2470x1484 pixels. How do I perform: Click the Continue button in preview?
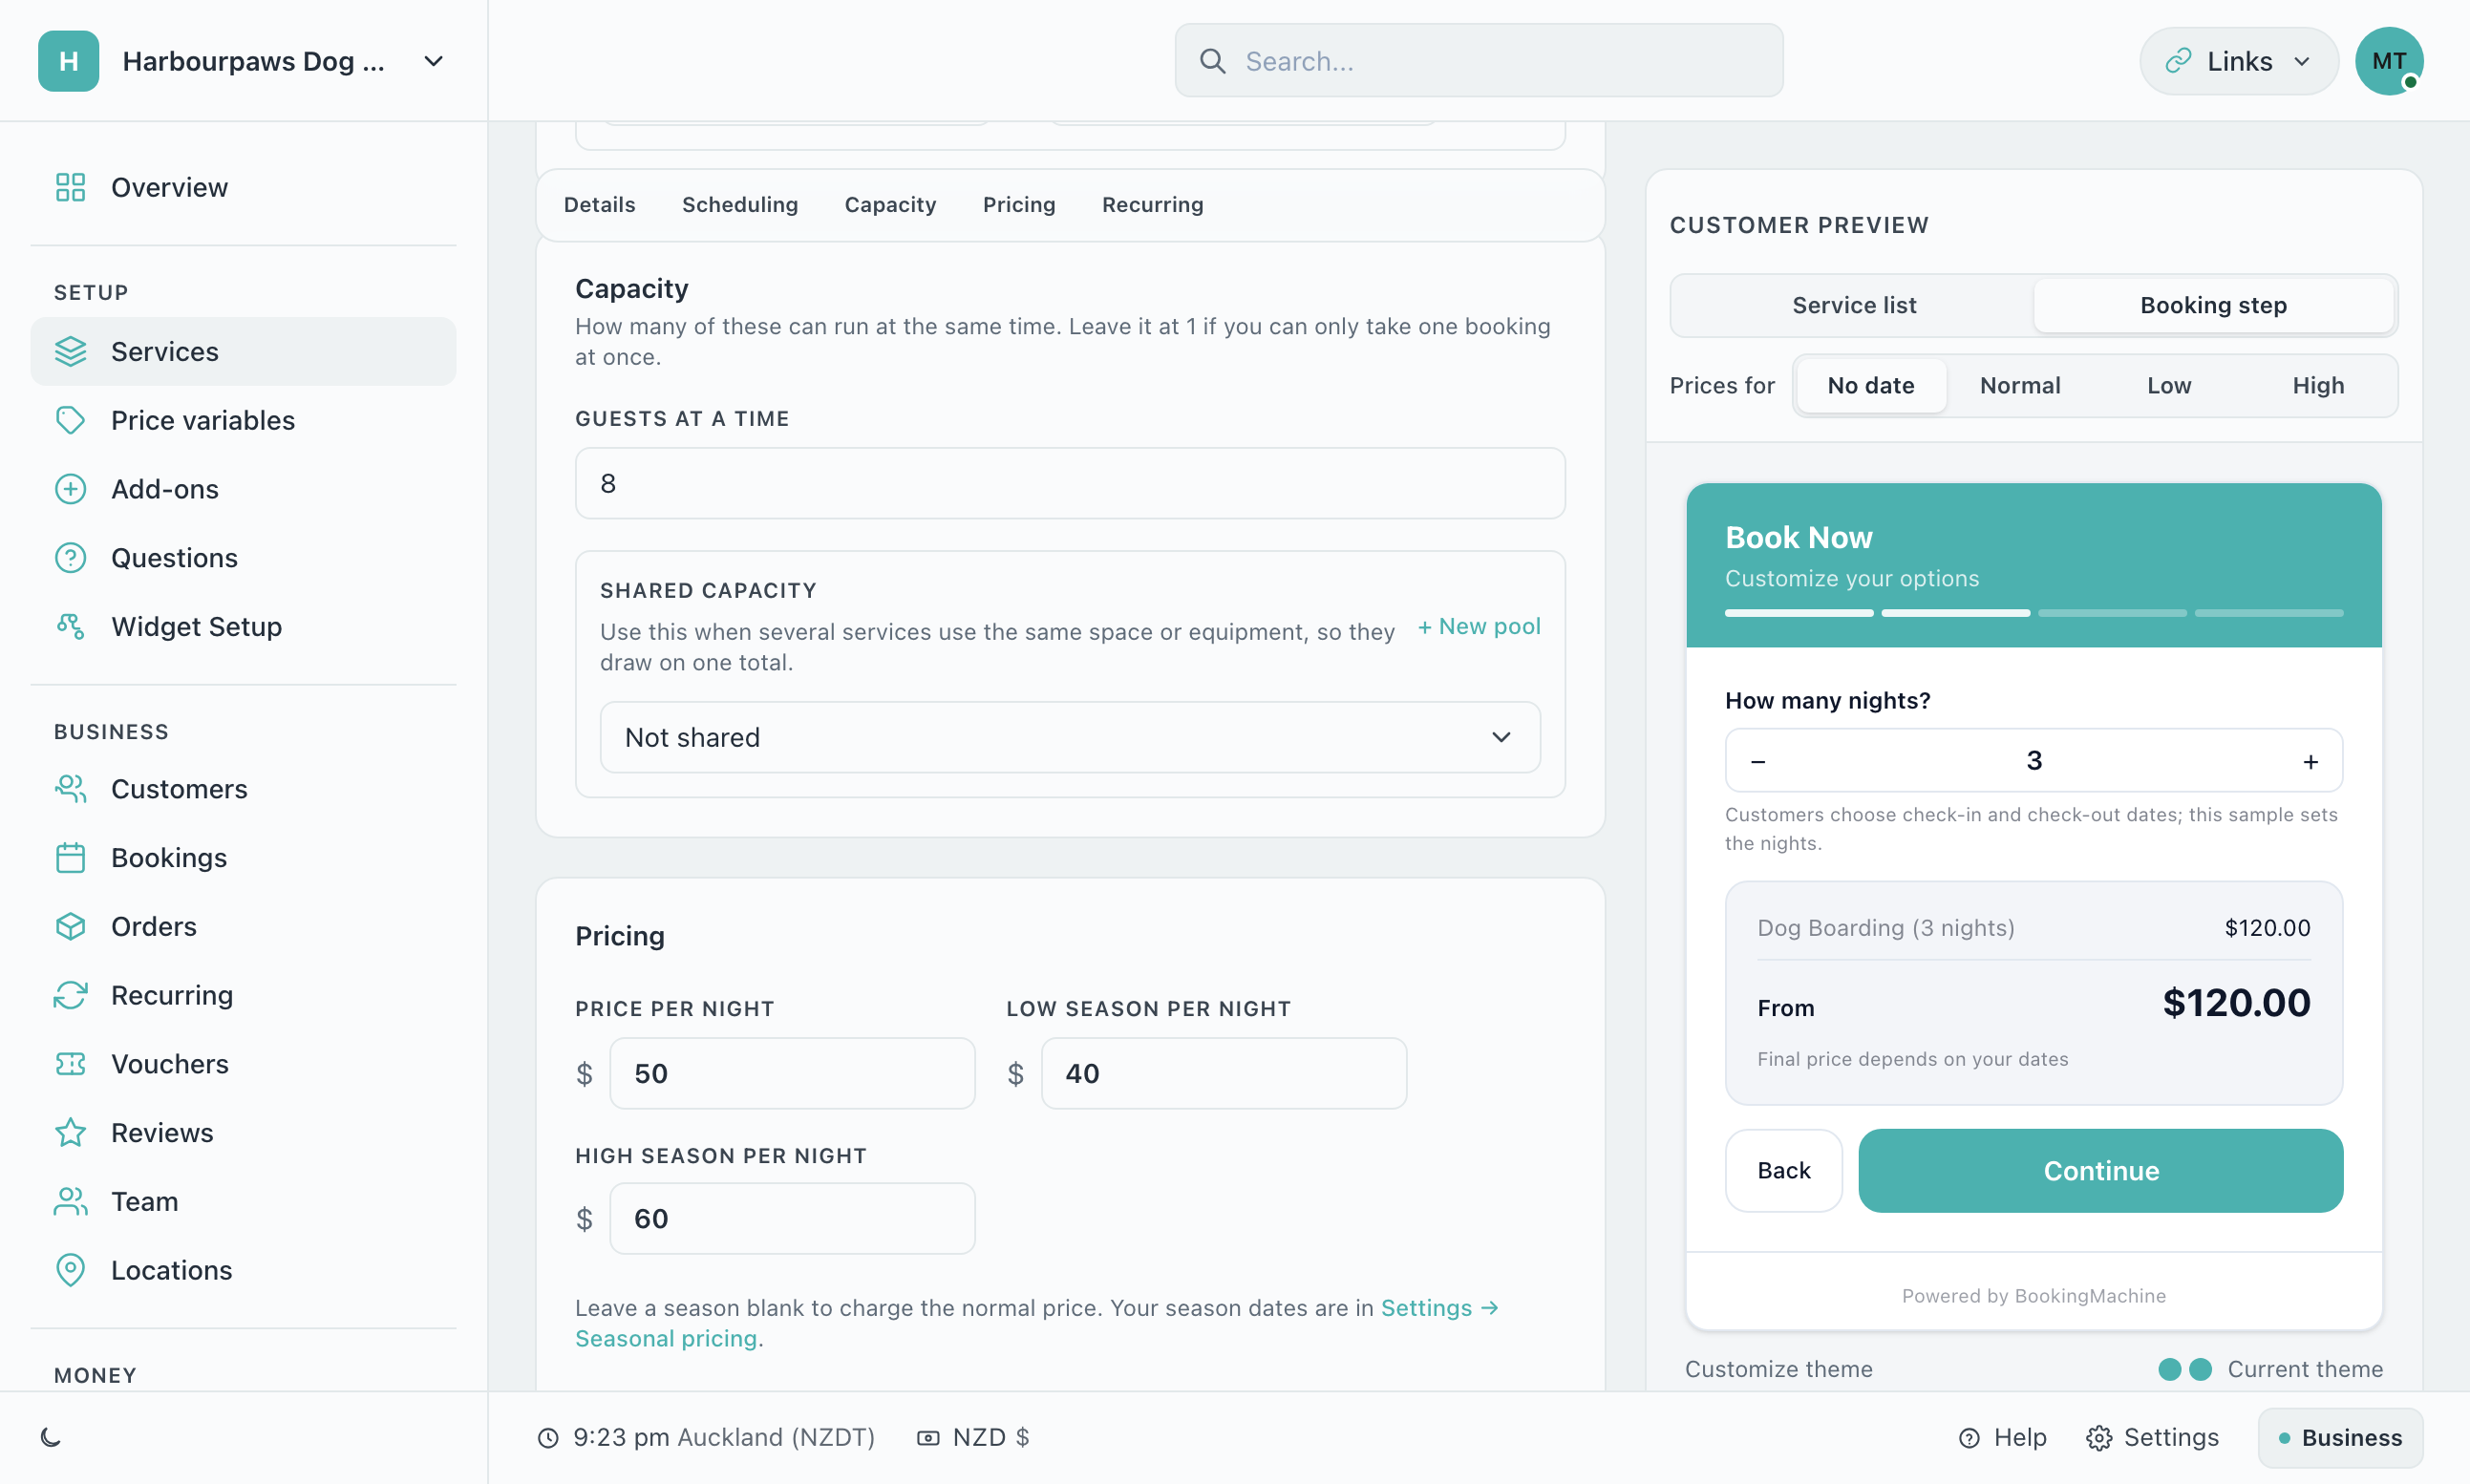coord(2100,1170)
